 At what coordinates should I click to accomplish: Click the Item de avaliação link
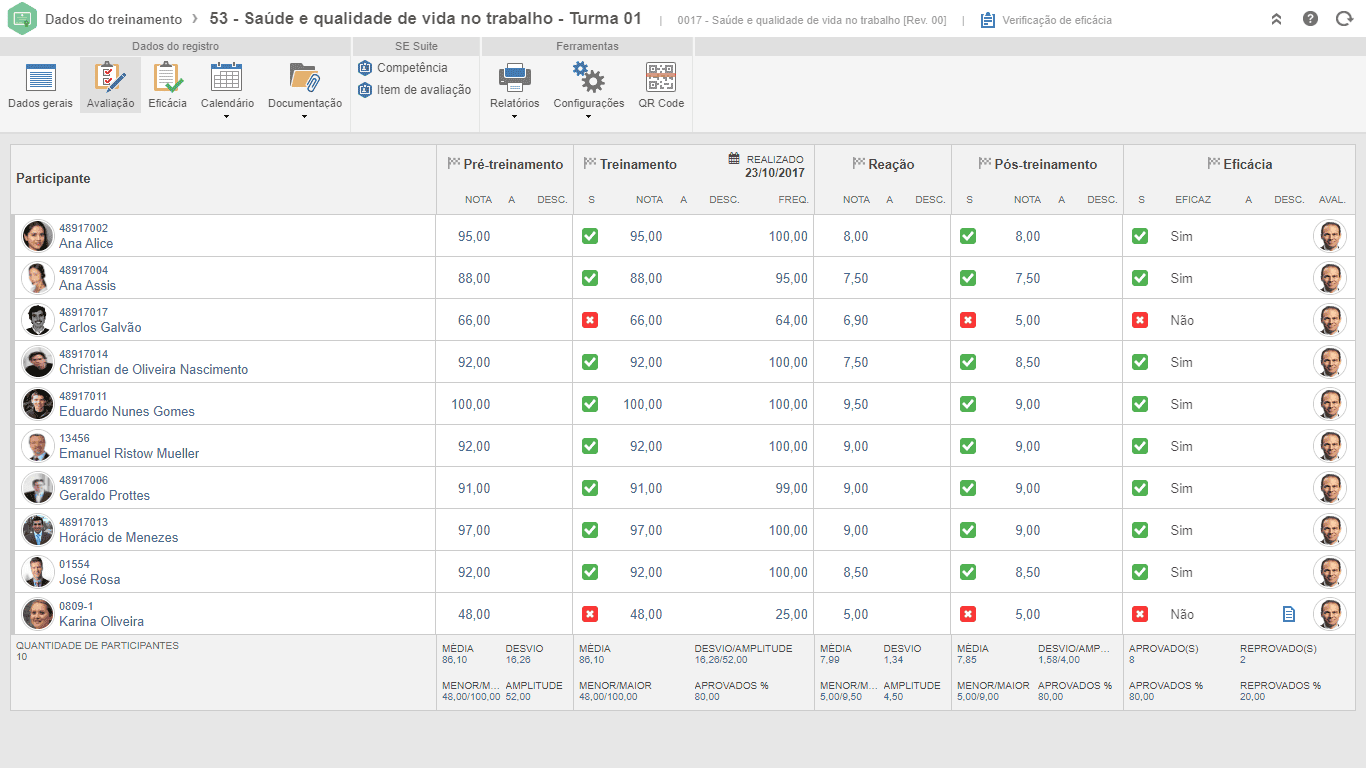point(424,90)
